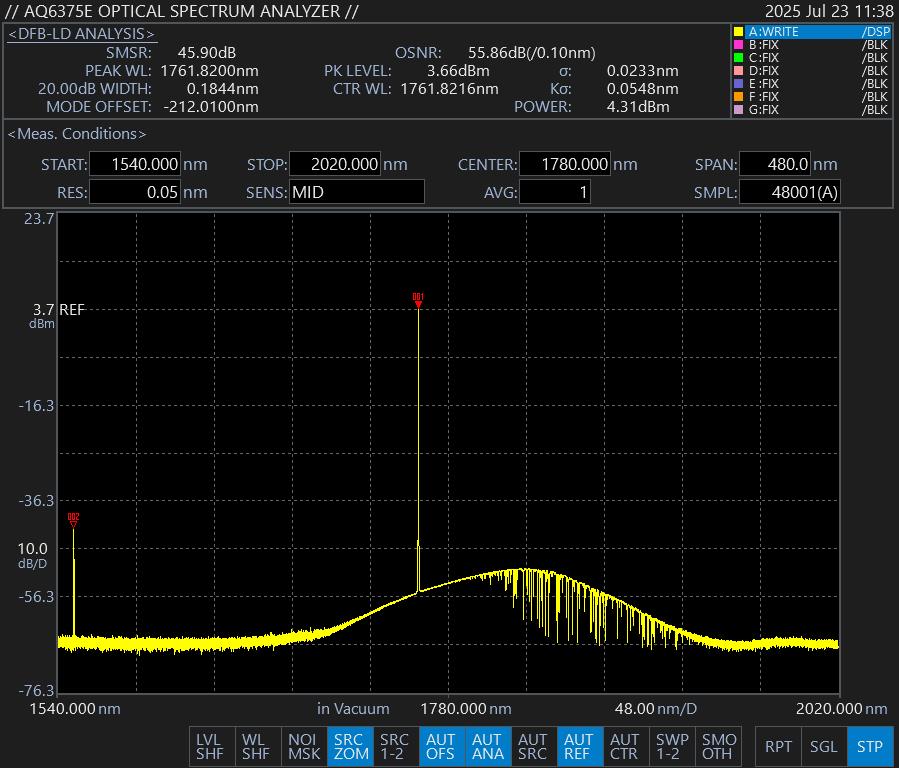Toggle AUT OFS auto offset
This screenshot has height=768, width=899.
441,746
